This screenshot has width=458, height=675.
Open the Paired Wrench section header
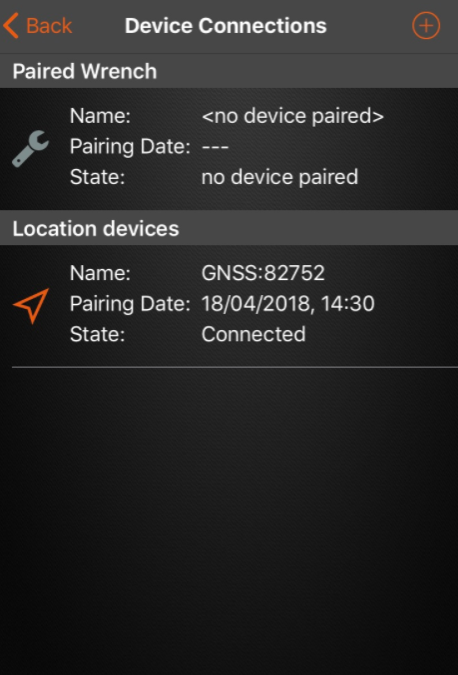[229, 71]
